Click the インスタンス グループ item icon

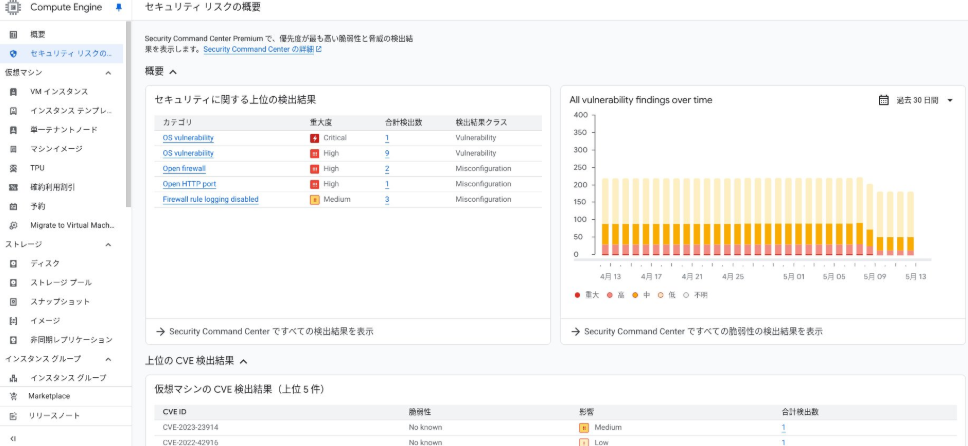[14, 378]
